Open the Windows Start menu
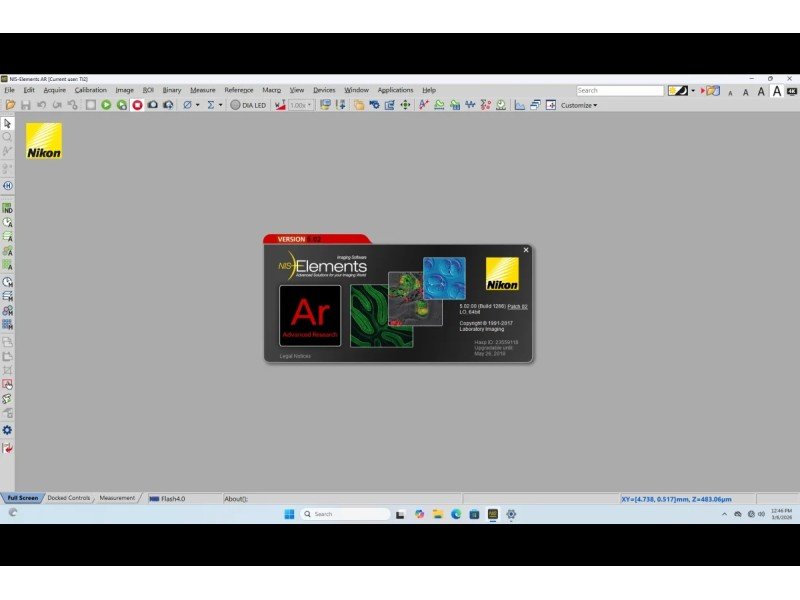Viewport: 800px width, 600px height. coord(289,514)
